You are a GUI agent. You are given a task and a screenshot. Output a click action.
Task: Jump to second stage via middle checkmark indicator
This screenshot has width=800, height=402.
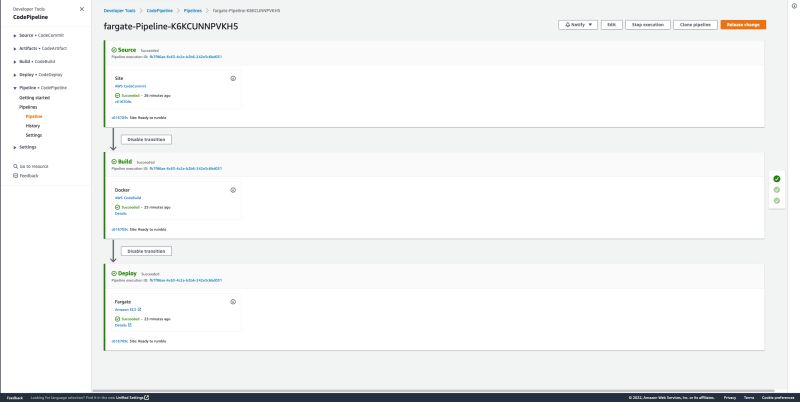click(x=777, y=190)
